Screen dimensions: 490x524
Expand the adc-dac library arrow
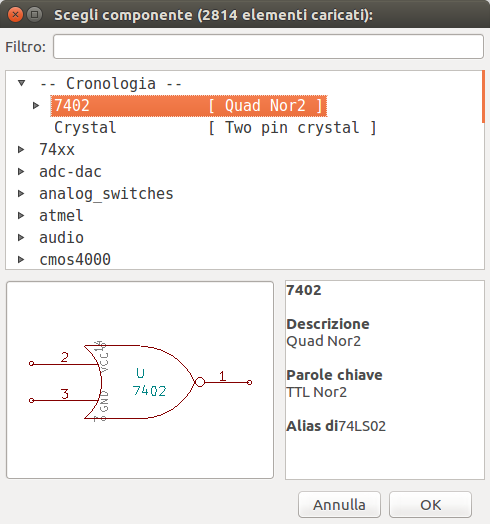pyautogui.click(x=21, y=171)
